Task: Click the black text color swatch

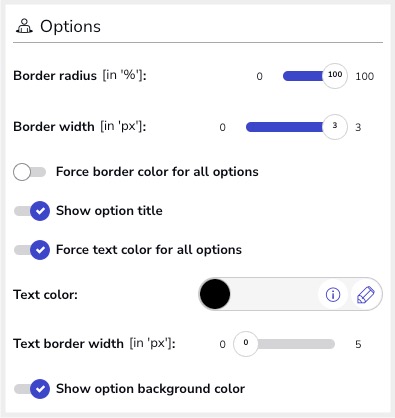Action: click(215, 294)
